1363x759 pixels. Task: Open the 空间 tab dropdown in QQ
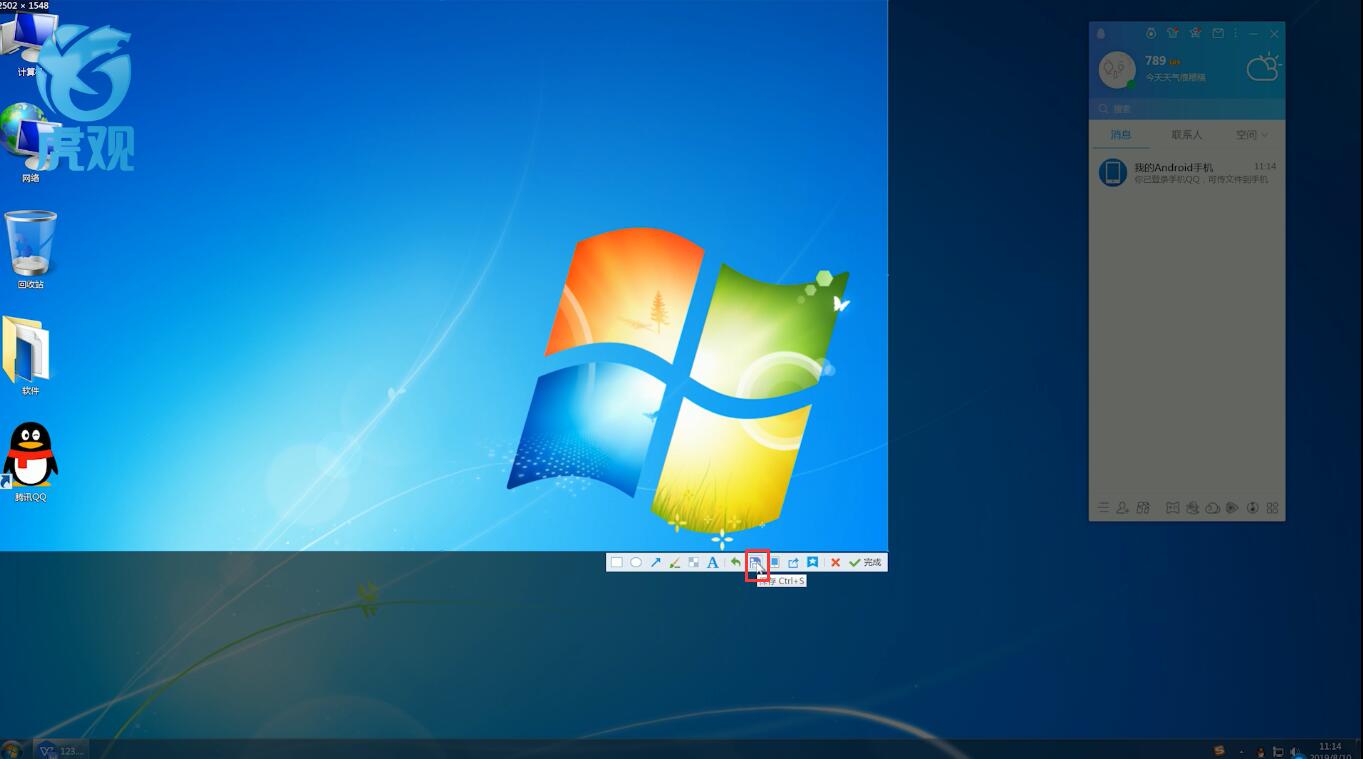(x=1251, y=135)
